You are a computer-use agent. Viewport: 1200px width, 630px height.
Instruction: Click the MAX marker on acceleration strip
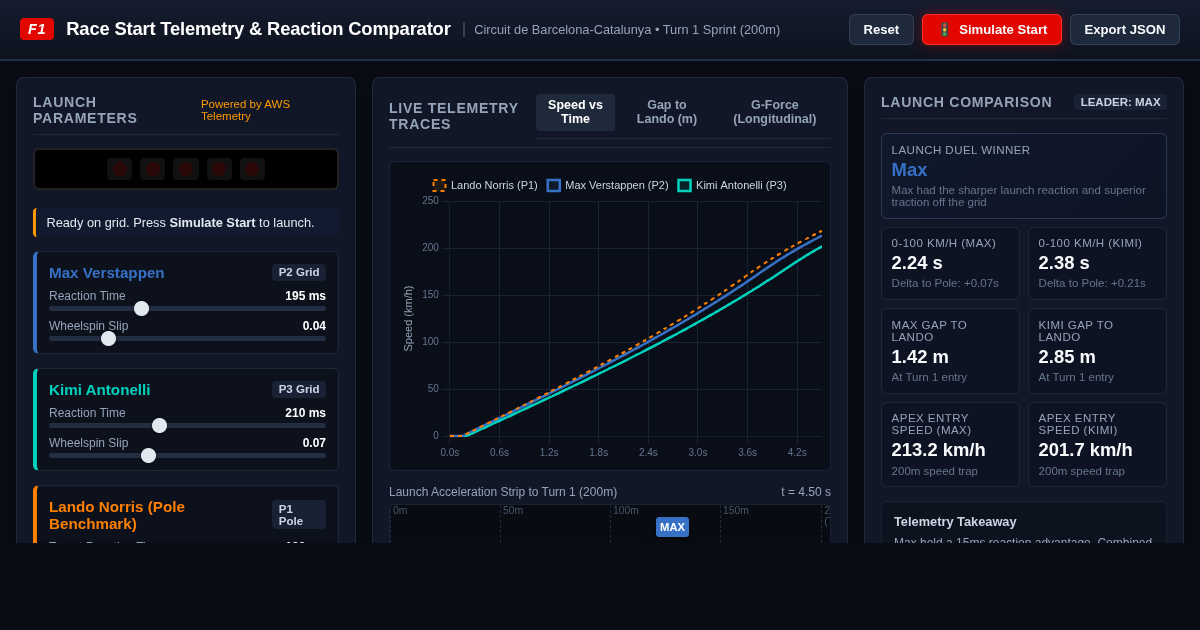672,527
